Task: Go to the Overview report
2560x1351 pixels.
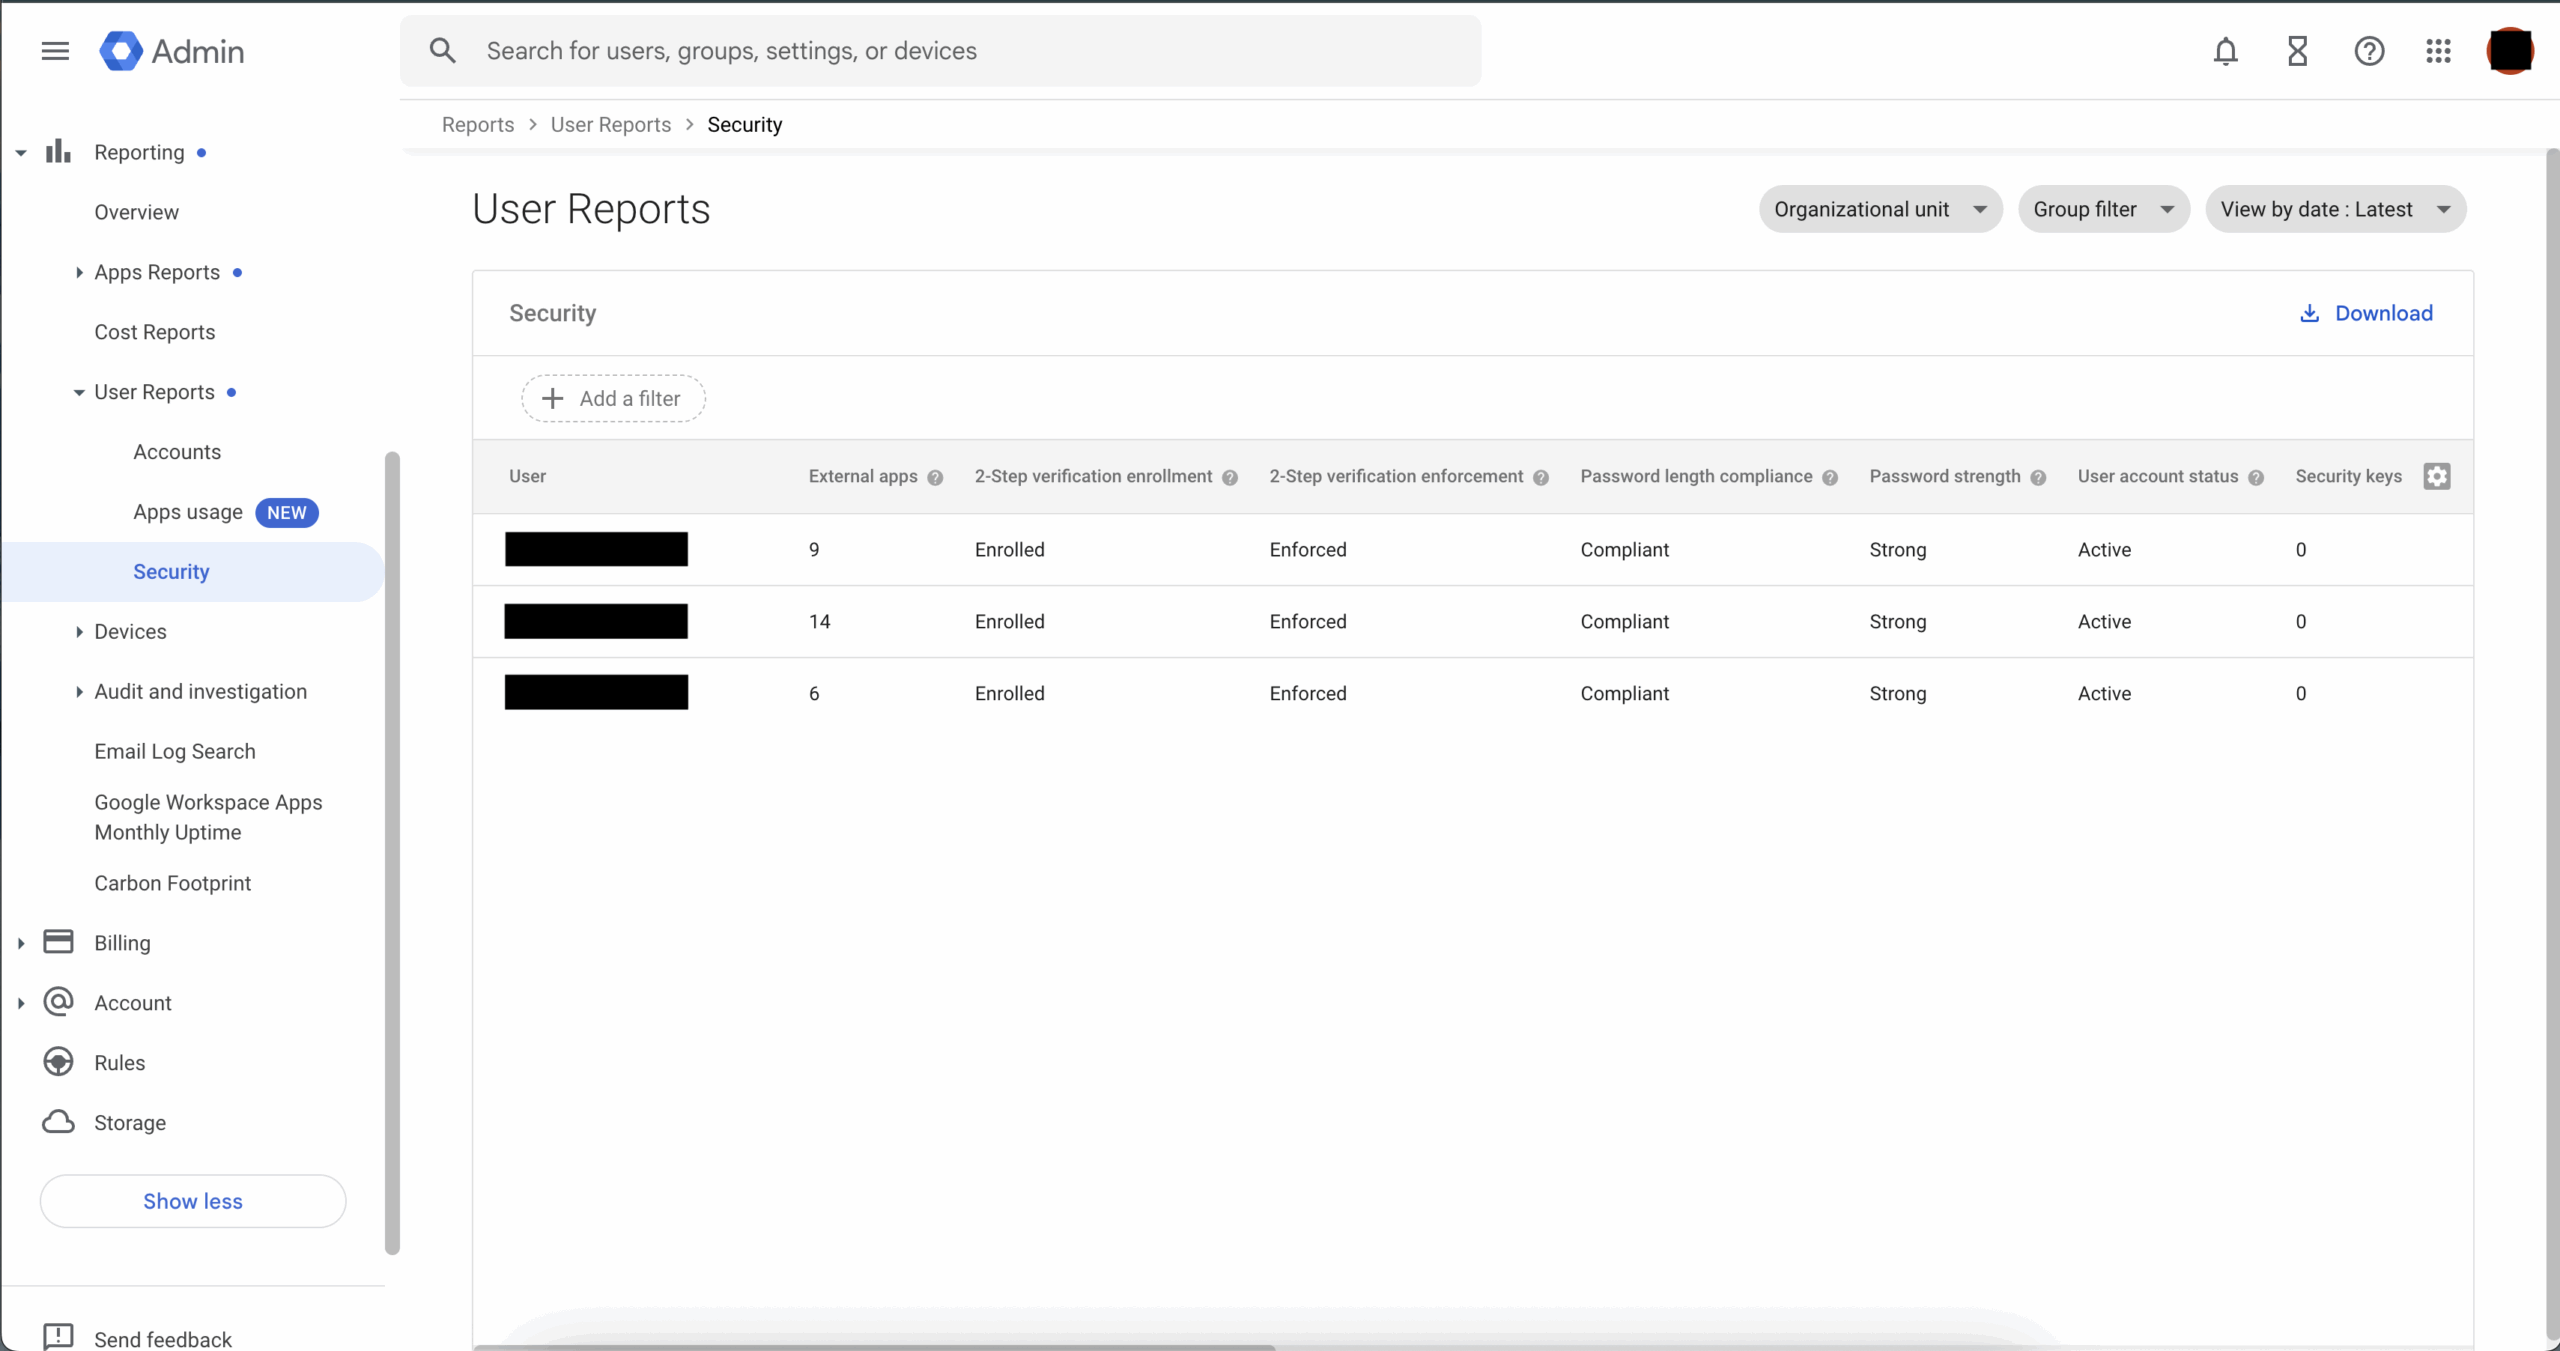Action: pyautogui.click(x=136, y=212)
